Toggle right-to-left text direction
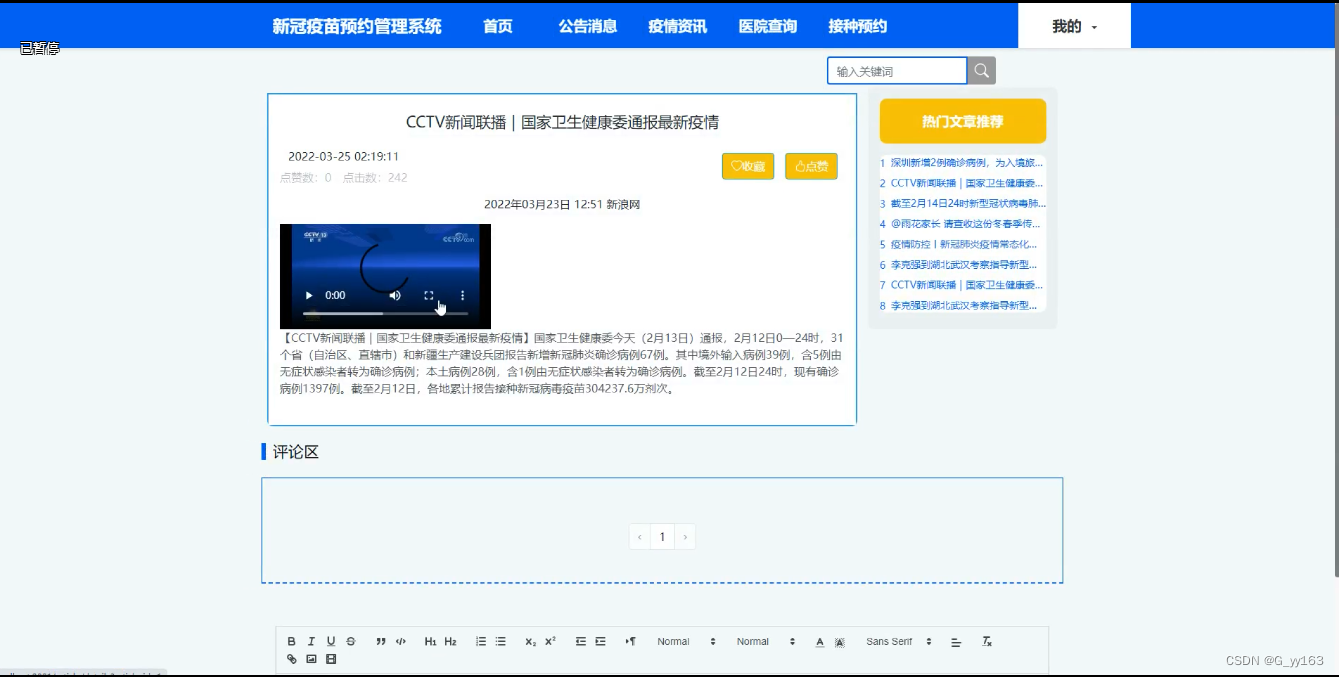 coord(631,641)
